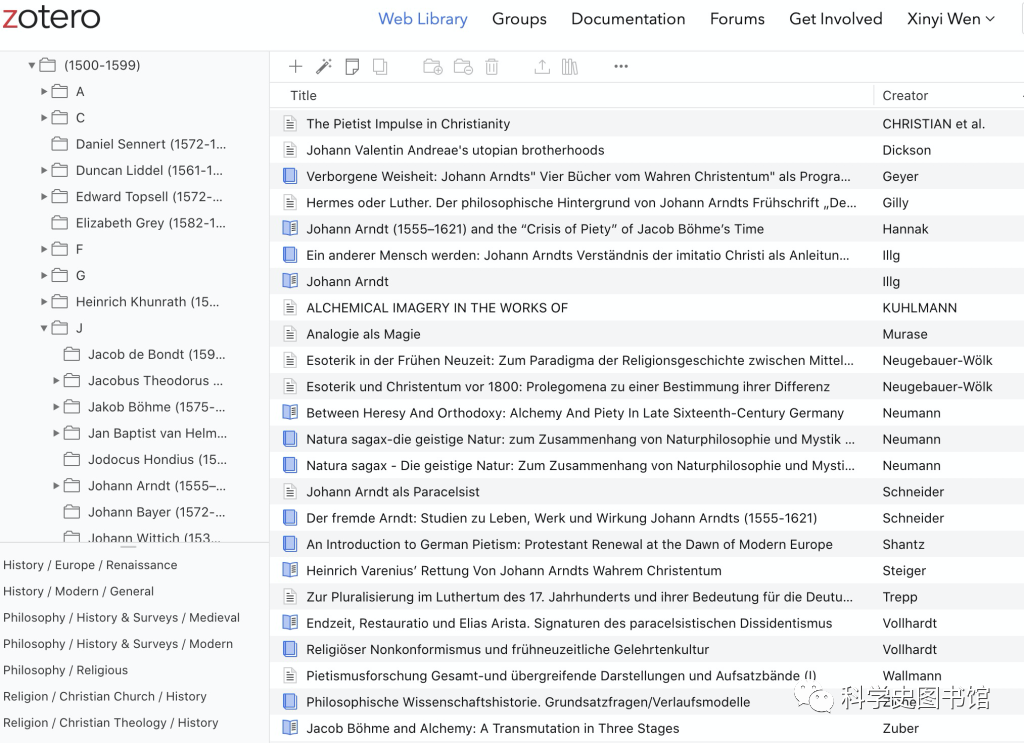Select item Johann Arndt als Paracelsist
The height and width of the screenshot is (743, 1024).
click(x=647, y=492)
